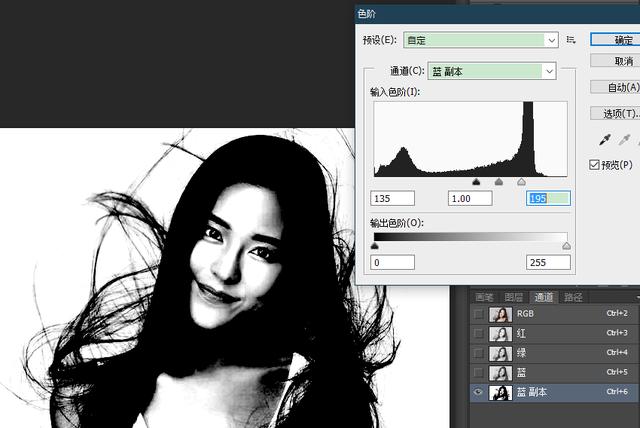Toggle the 预览 preview checkbox
This screenshot has height=428, width=640.
[597, 164]
